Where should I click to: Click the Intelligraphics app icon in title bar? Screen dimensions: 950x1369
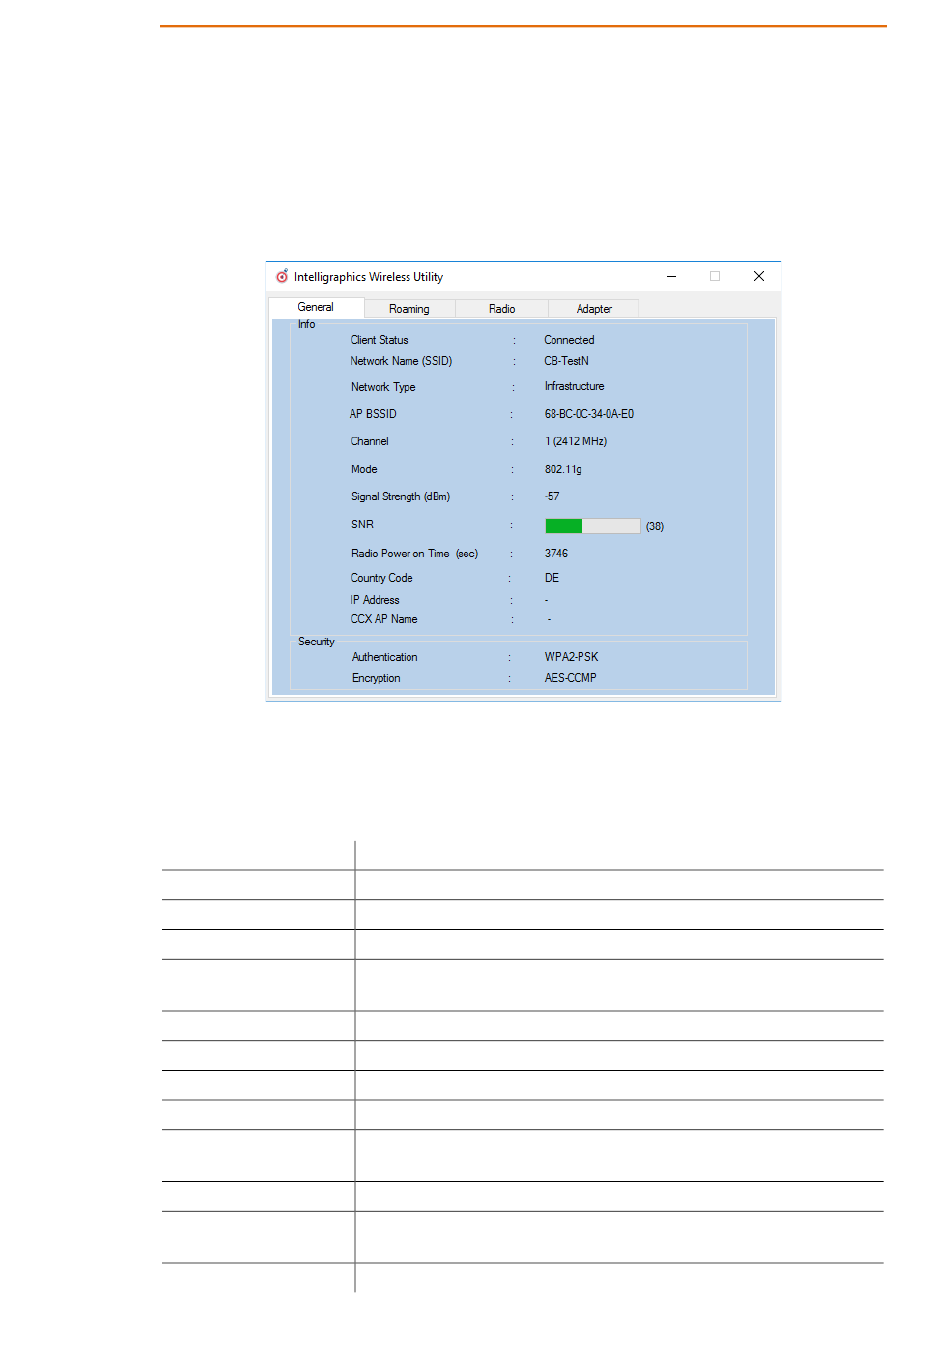click(x=282, y=276)
